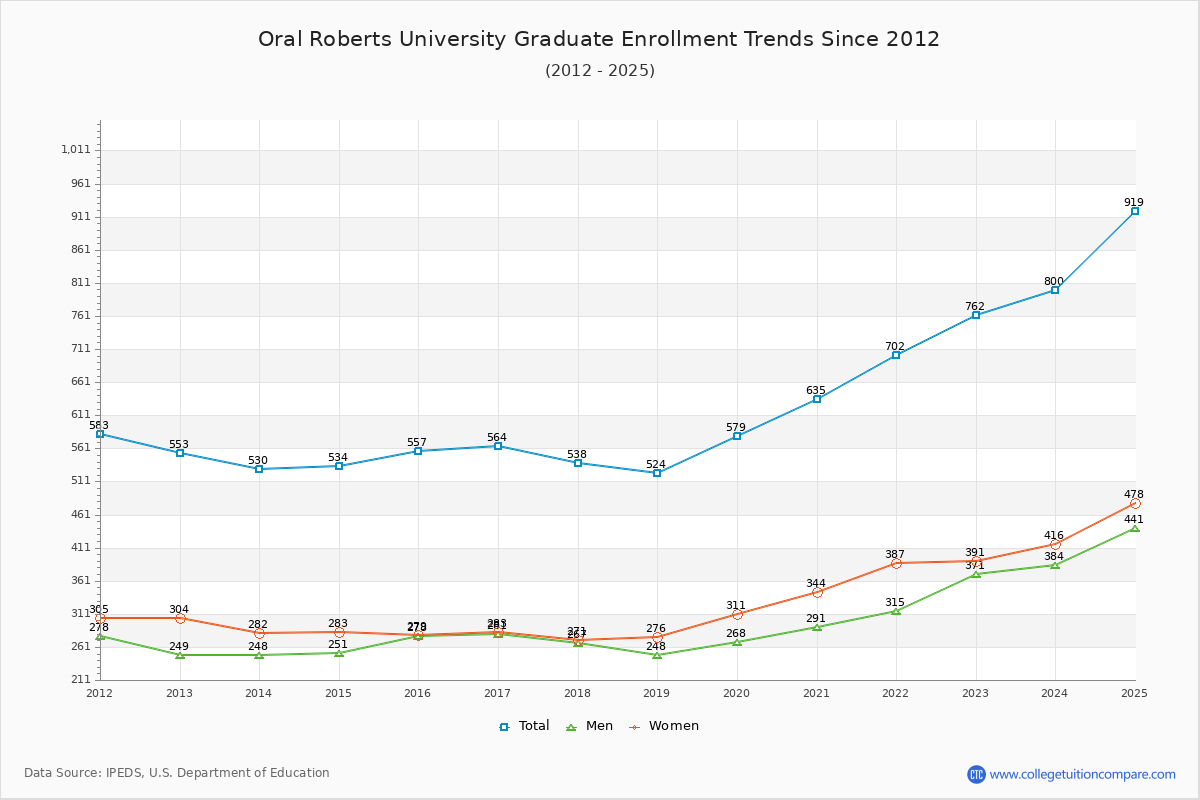Click the 2019 x-axis label
Image resolution: width=1200 pixels, height=800 pixels.
coord(657,692)
